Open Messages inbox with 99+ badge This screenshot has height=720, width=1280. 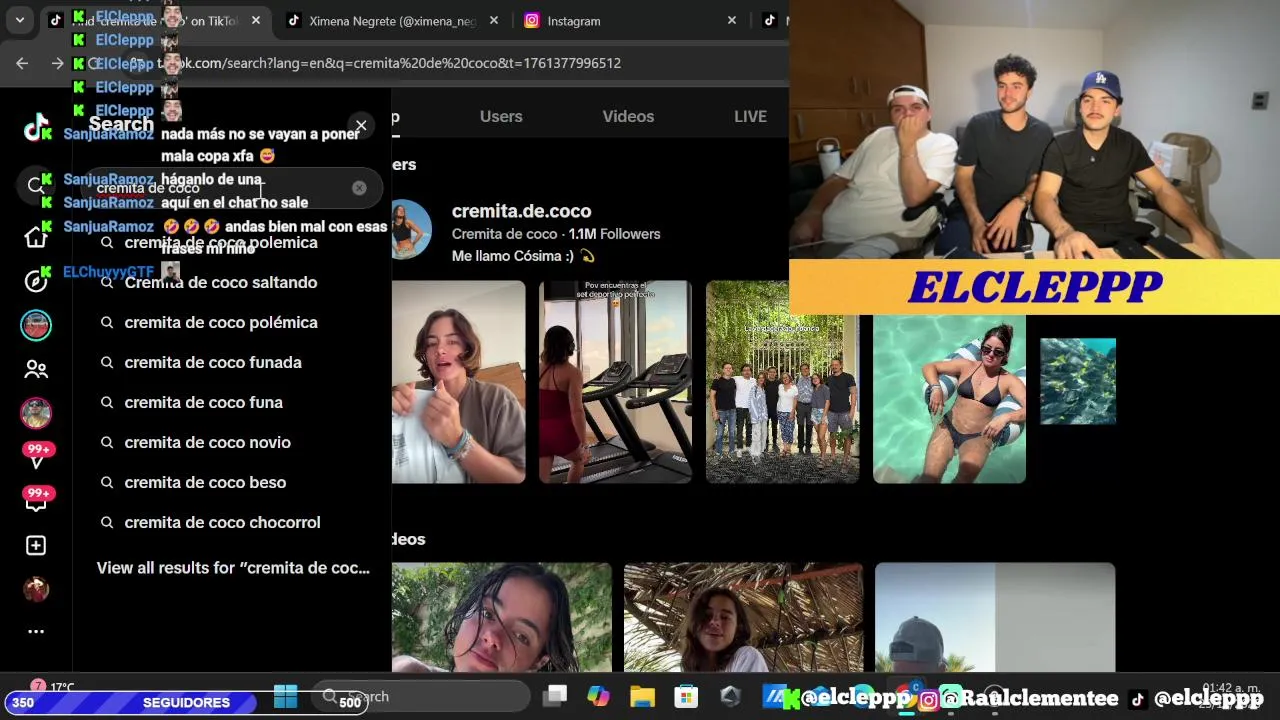click(37, 501)
